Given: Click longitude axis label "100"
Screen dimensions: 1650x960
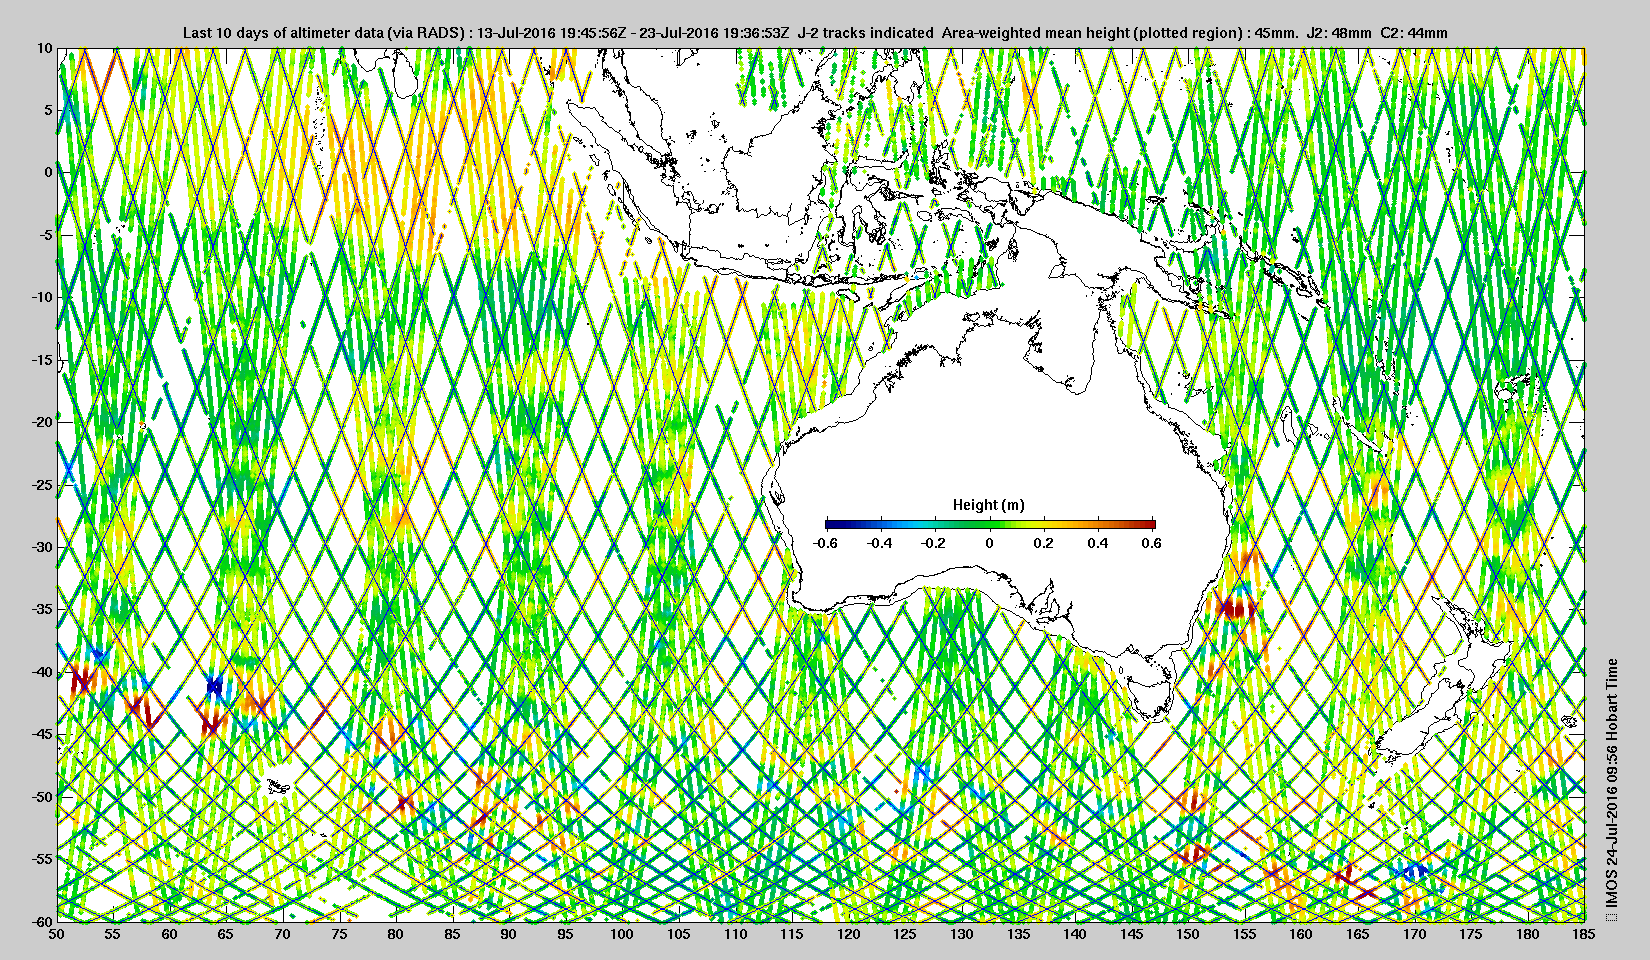Looking at the screenshot, I should tap(622, 934).
